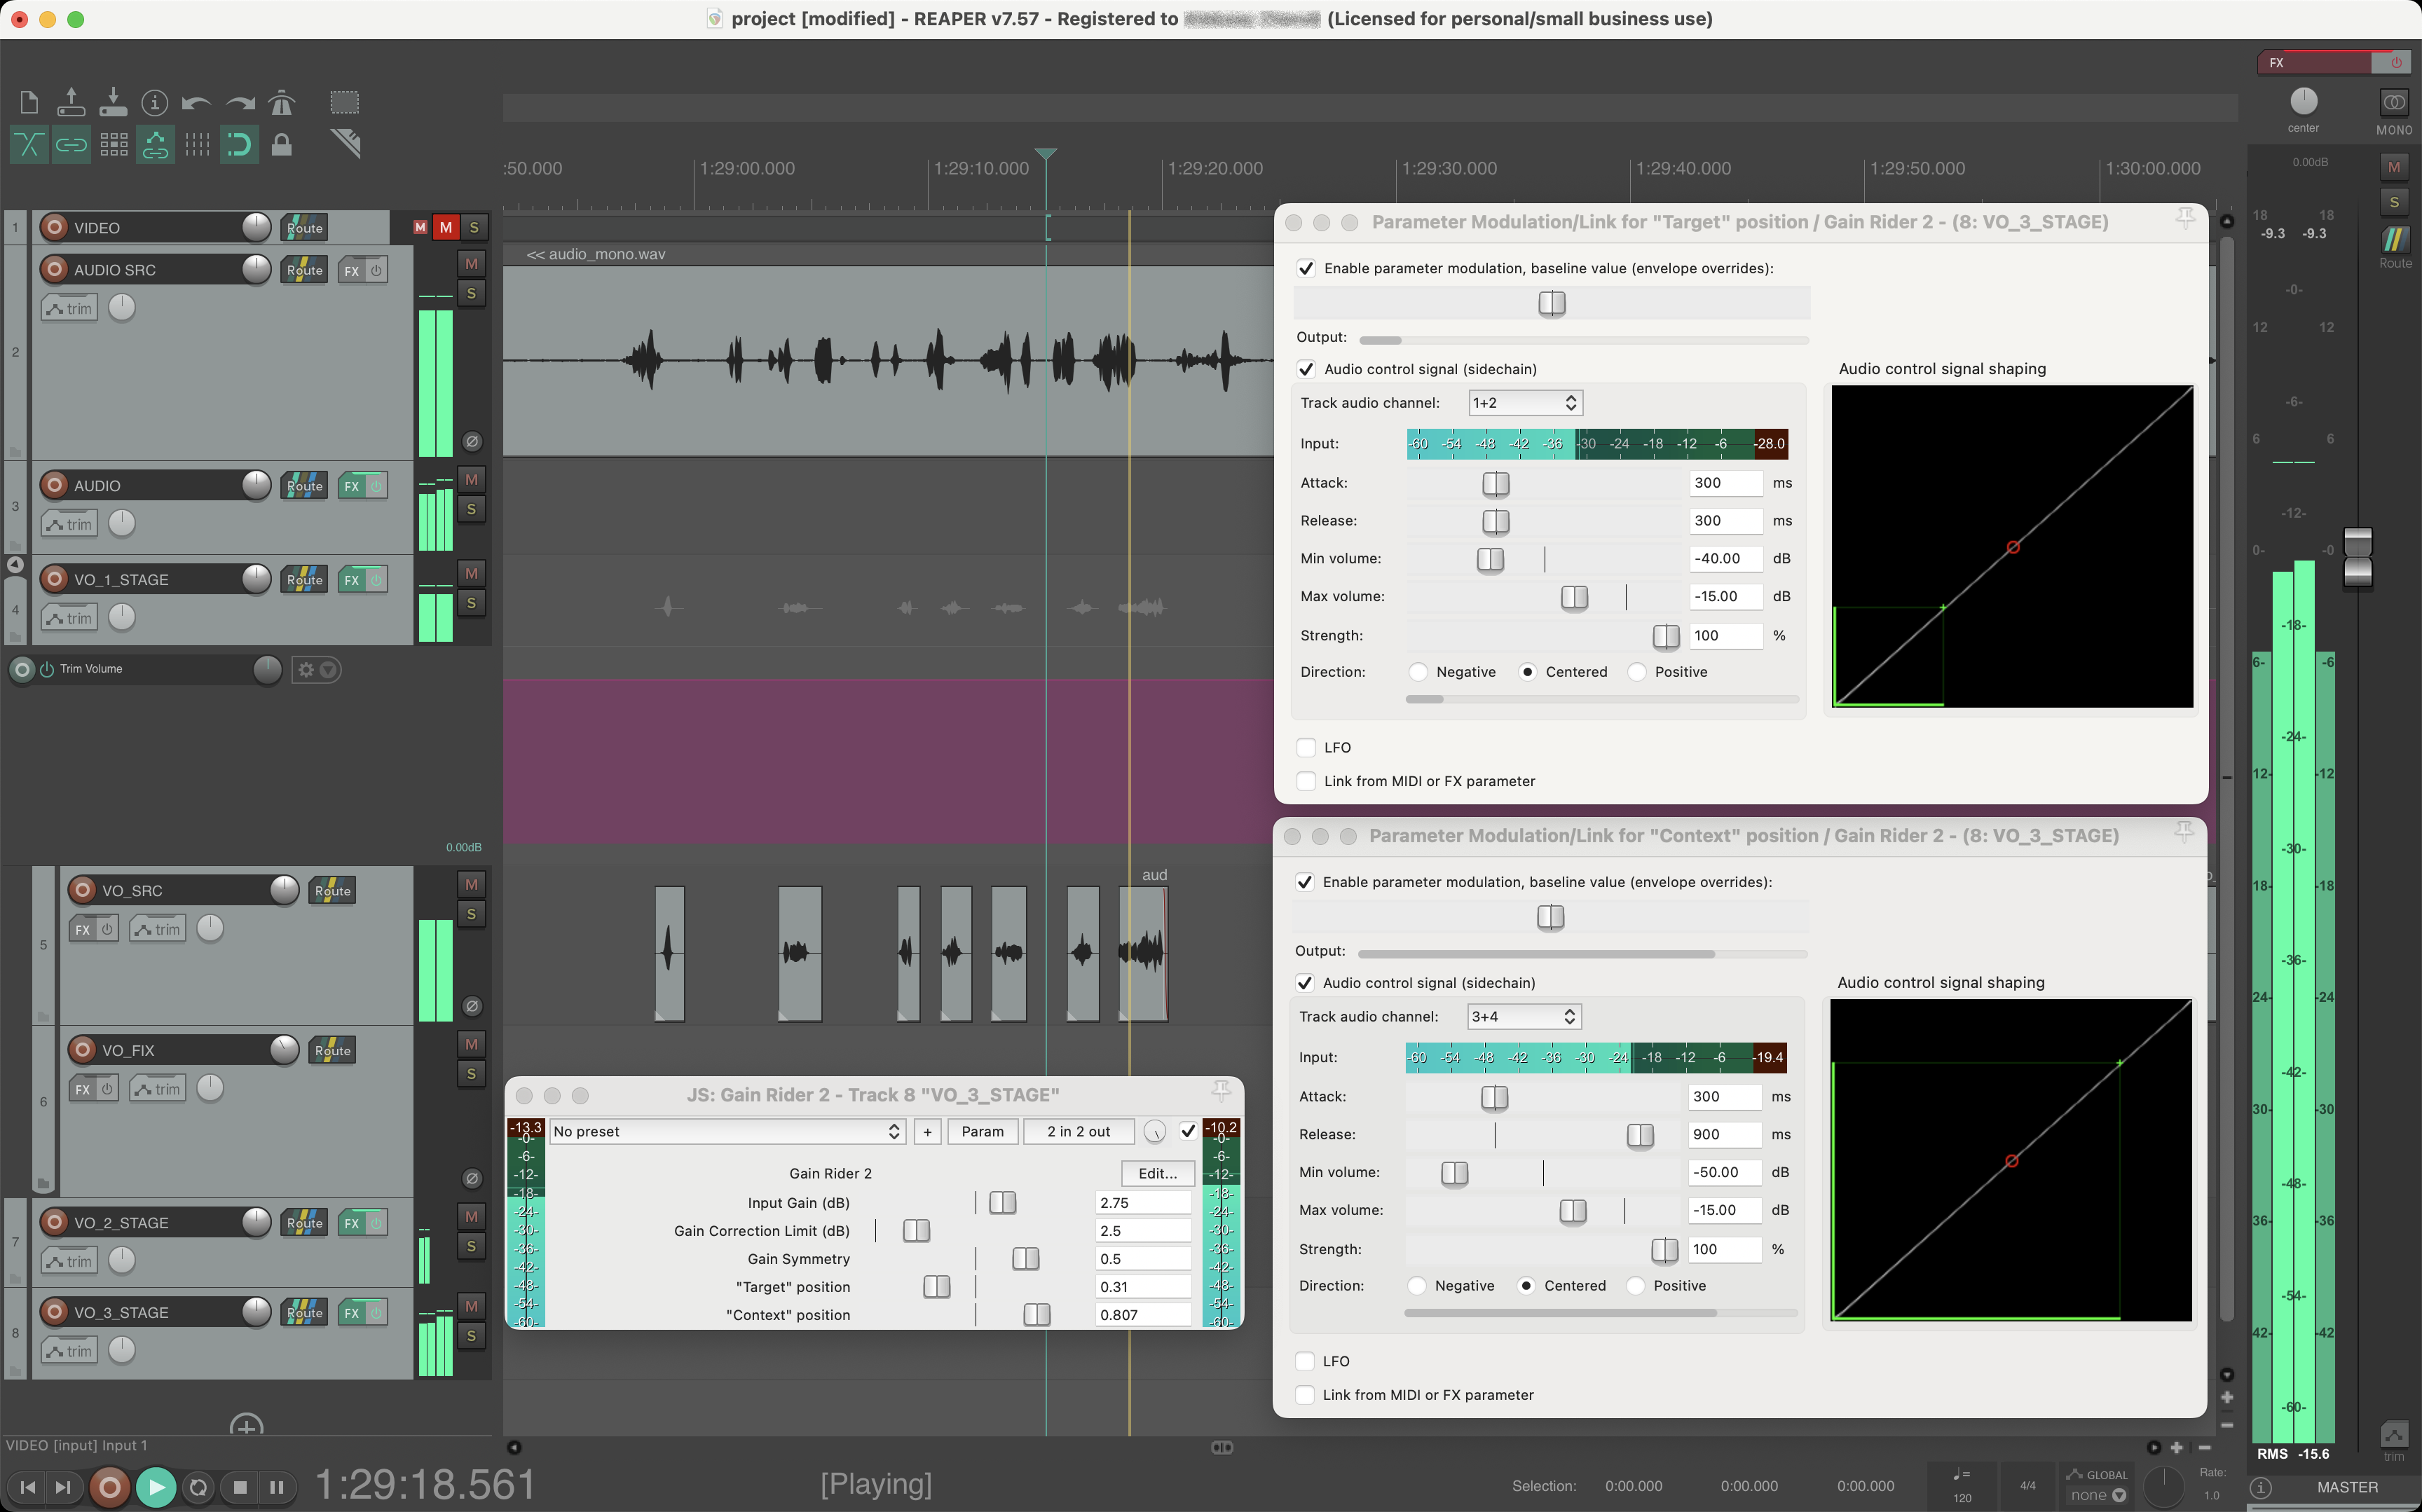Toggle item grouping chain-link icon
Viewport: 2422px width, 1512px height.
(x=71, y=145)
